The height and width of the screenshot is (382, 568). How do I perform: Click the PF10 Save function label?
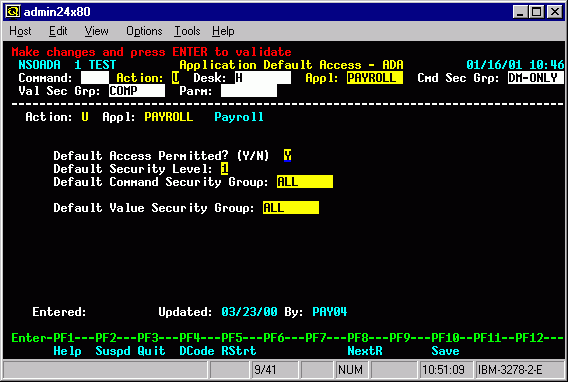point(446,351)
